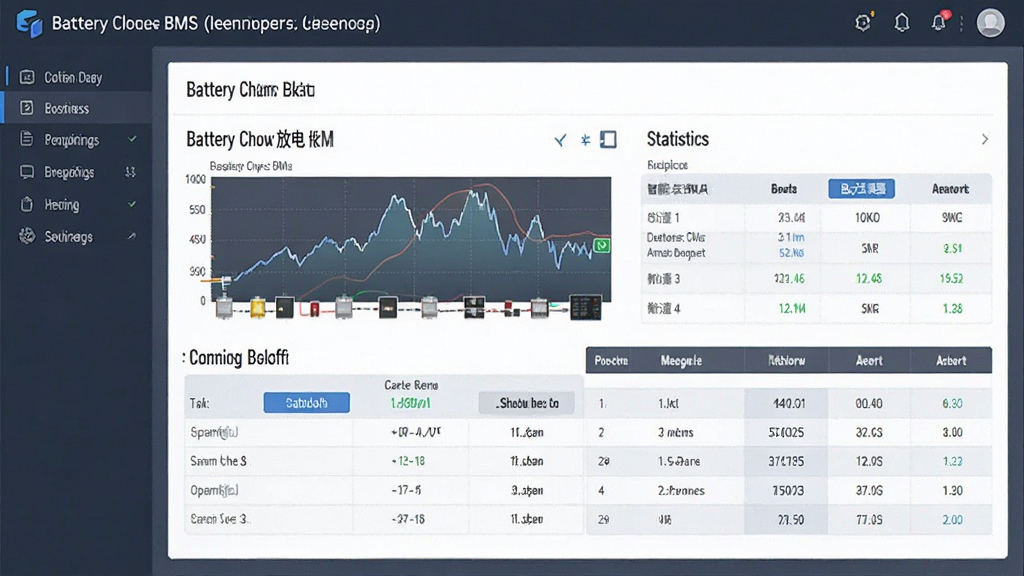Expand the Soulinegs sidebar arrow
Viewport: 1024px width, 576px height.
coord(132,236)
